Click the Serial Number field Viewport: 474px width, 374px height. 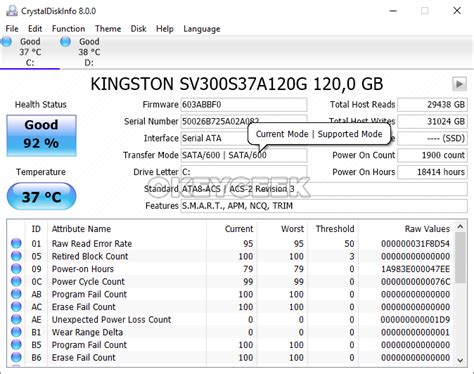pyautogui.click(x=244, y=121)
